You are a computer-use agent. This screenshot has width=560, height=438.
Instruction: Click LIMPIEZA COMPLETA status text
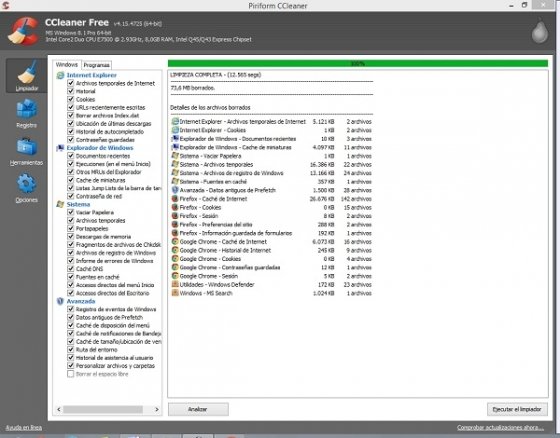(x=215, y=75)
